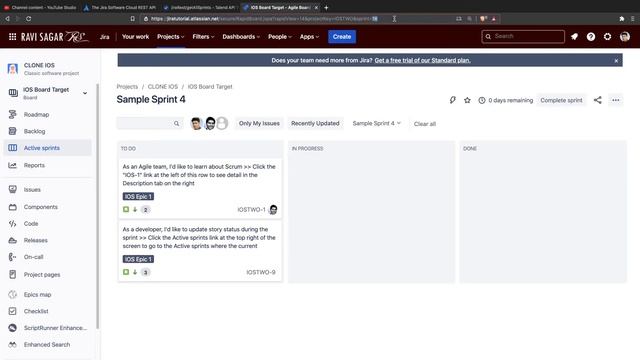Click the search magnifier in board filter
Screen dimensions: 640x360
coord(176,123)
